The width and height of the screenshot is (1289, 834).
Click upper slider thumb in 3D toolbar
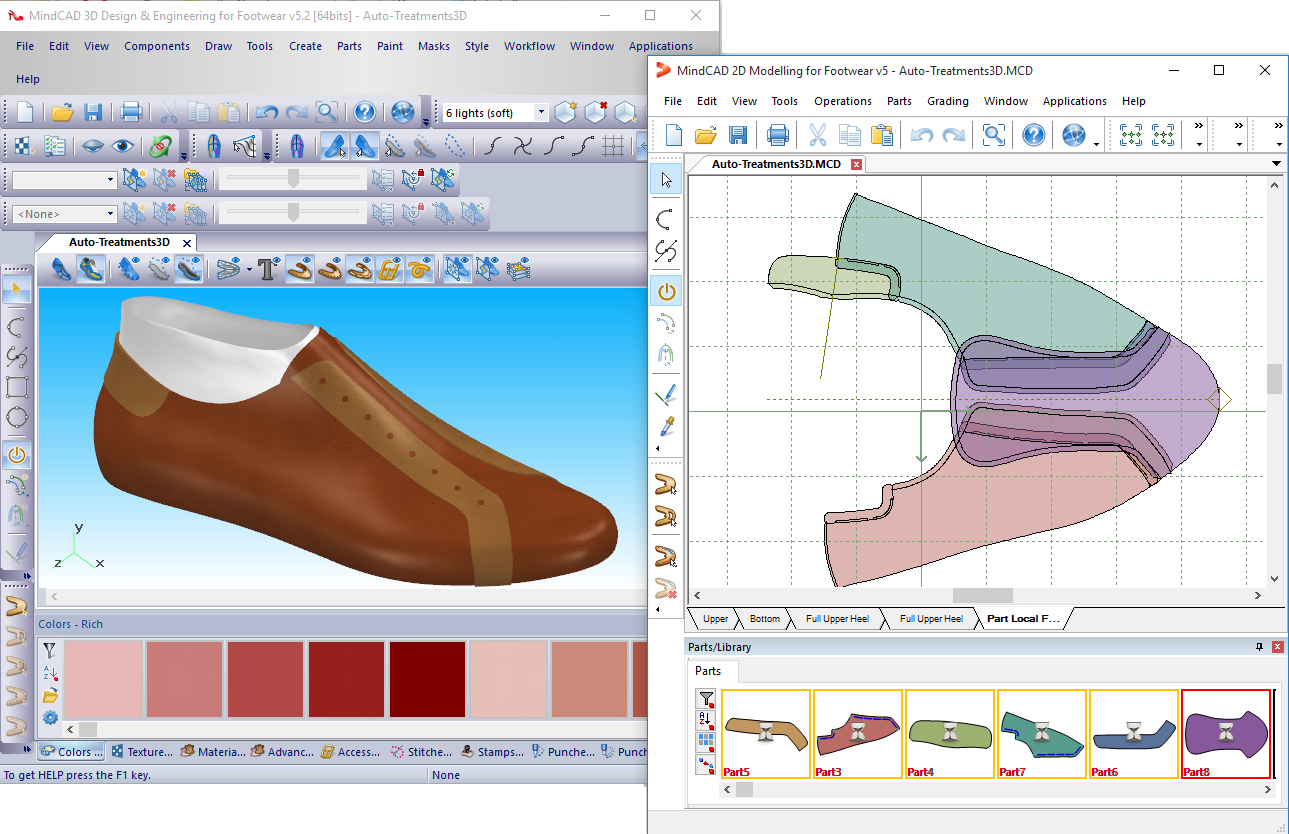coord(293,179)
